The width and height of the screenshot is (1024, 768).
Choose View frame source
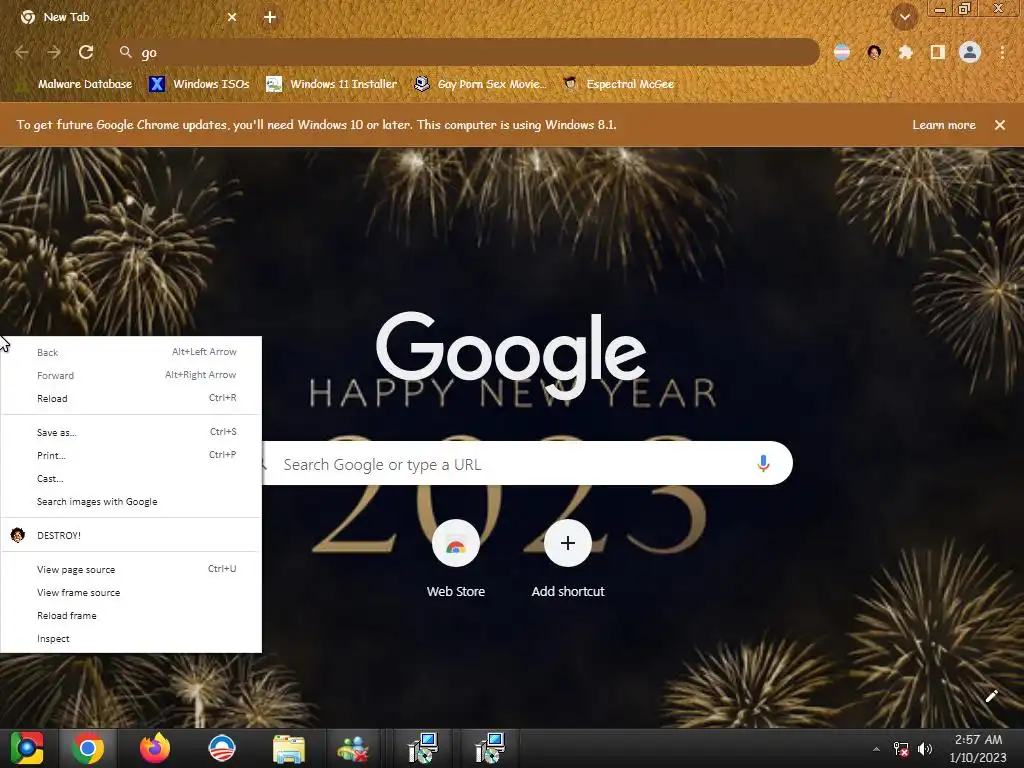pyautogui.click(x=131, y=592)
